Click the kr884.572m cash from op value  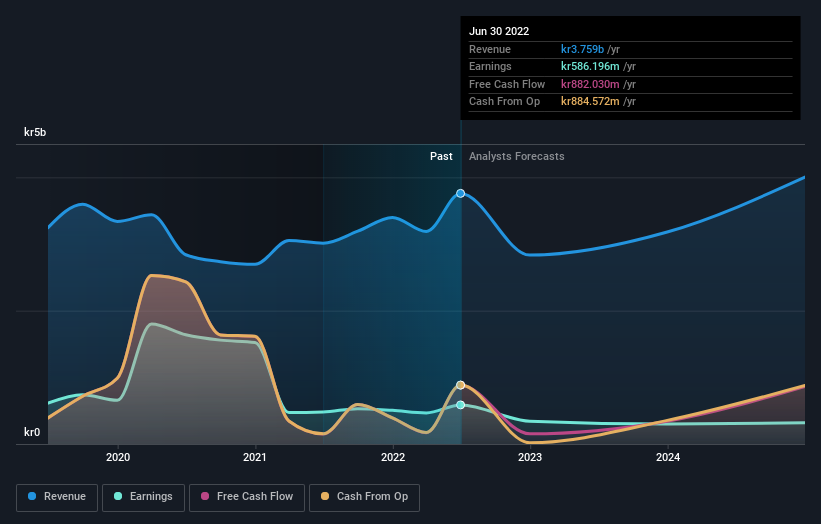pos(590,102)
